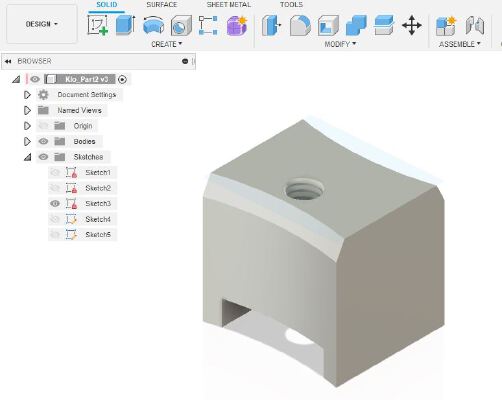Show the Origin folder via eye icon
Viewport: 502px width, 400px height.
43,126
